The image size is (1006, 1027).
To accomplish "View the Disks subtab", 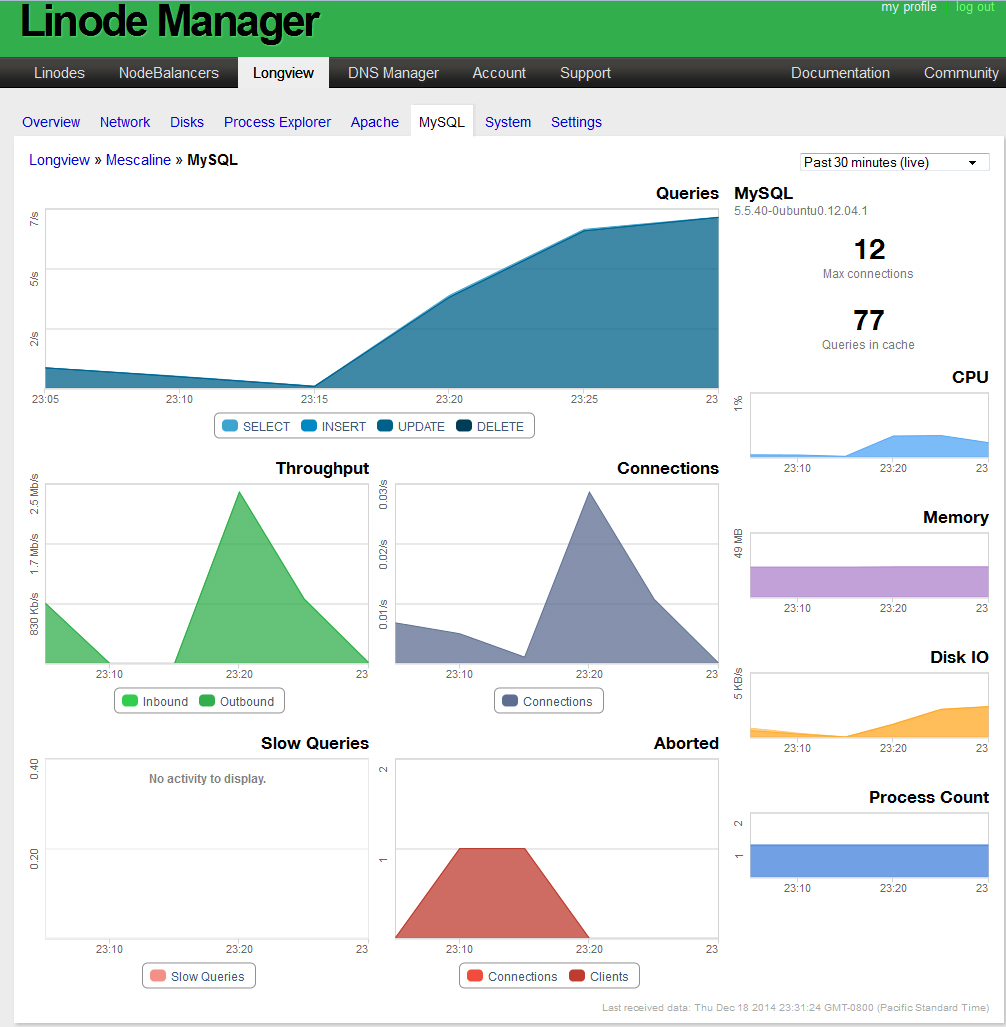I will 187,122.
